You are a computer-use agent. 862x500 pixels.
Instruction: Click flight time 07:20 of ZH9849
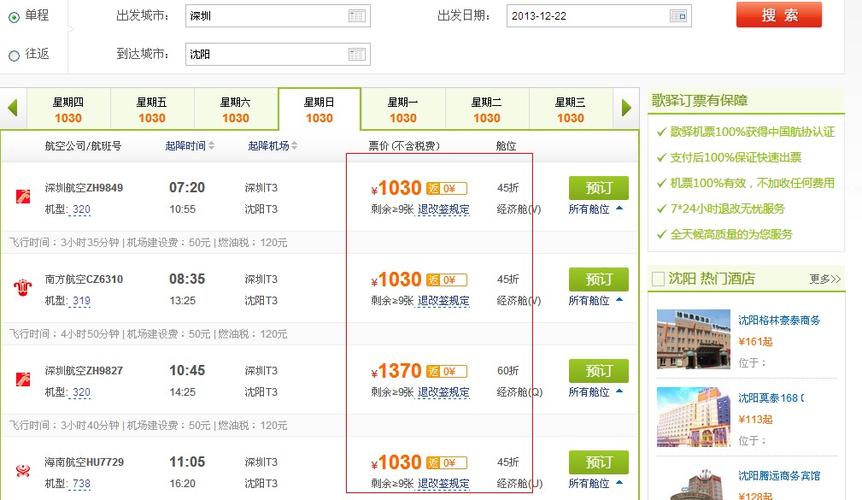click(x=187, y=188)
